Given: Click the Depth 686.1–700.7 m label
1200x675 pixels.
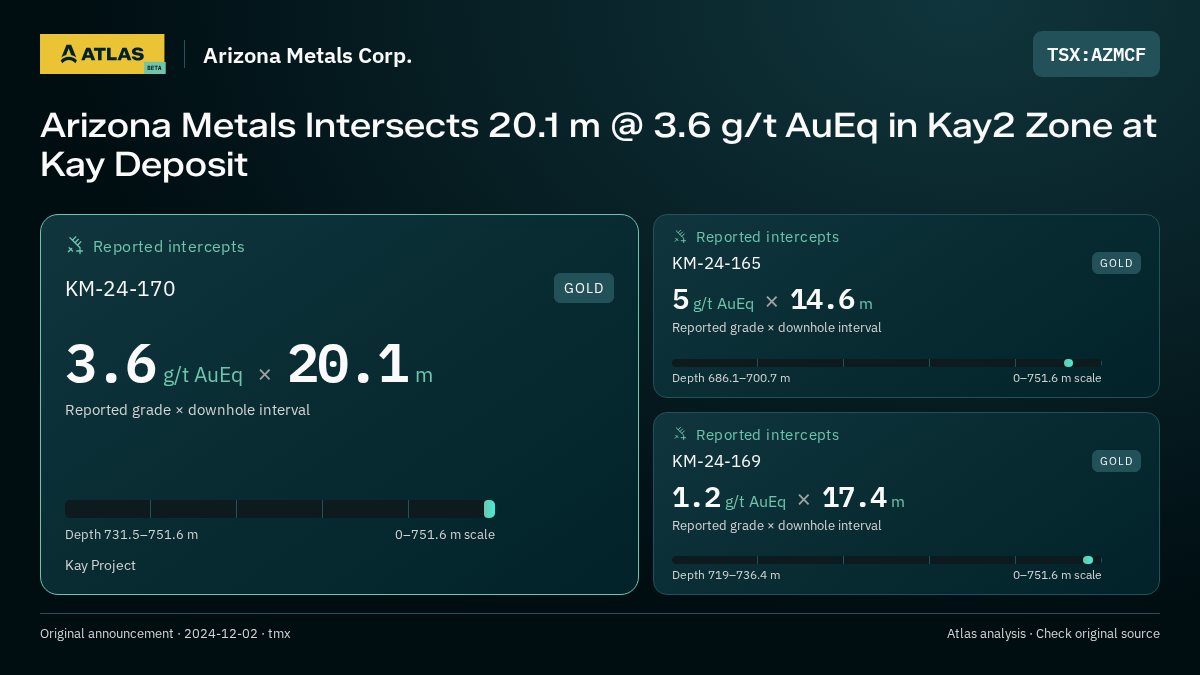Looking at the screenshot, I should click(x=731, y=378).
